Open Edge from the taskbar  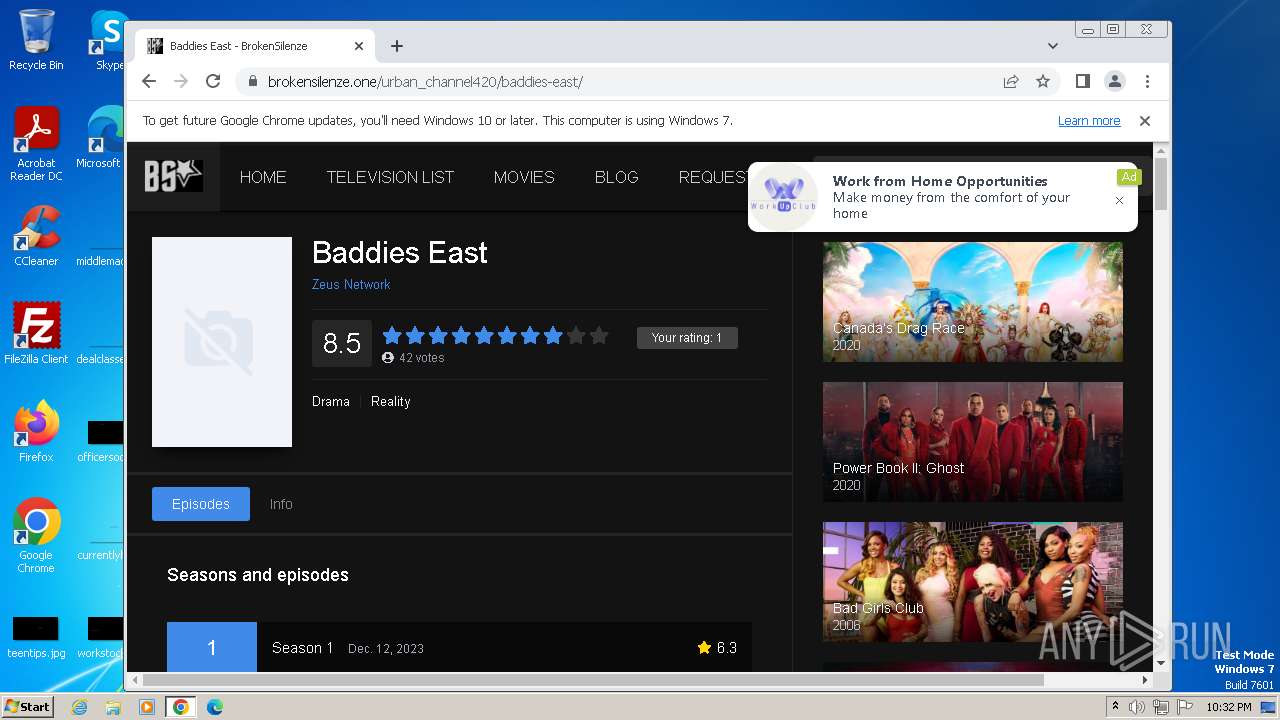point(214,707)
